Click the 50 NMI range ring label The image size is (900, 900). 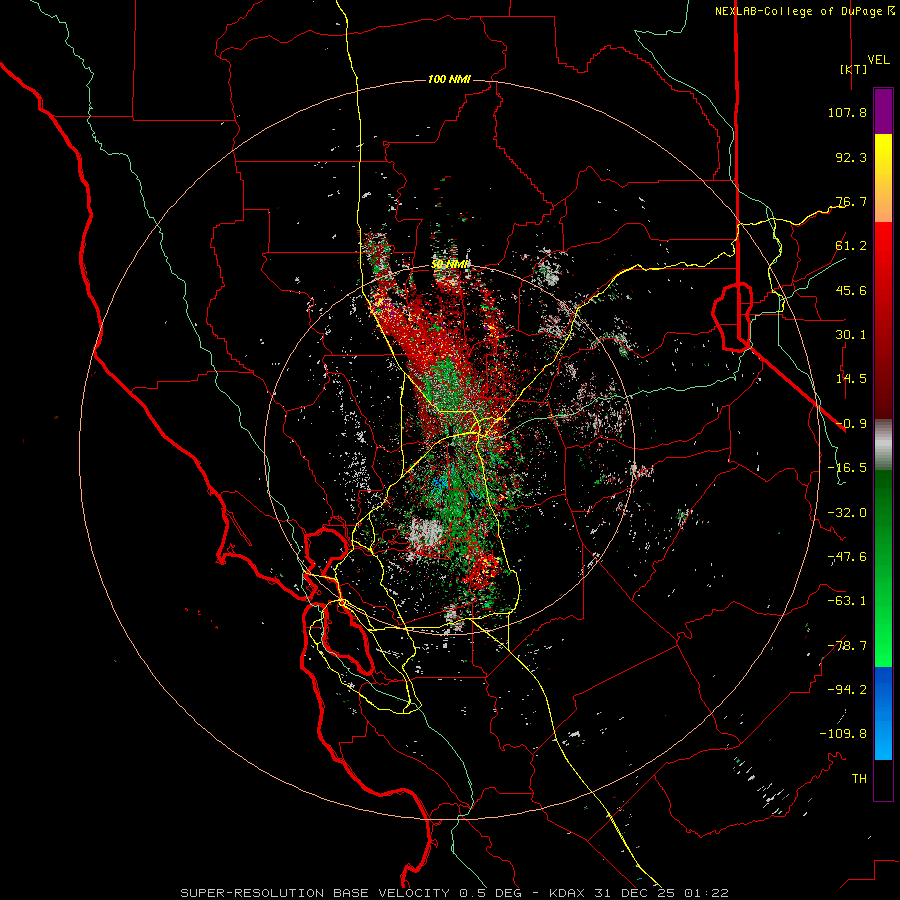point(449,265)
